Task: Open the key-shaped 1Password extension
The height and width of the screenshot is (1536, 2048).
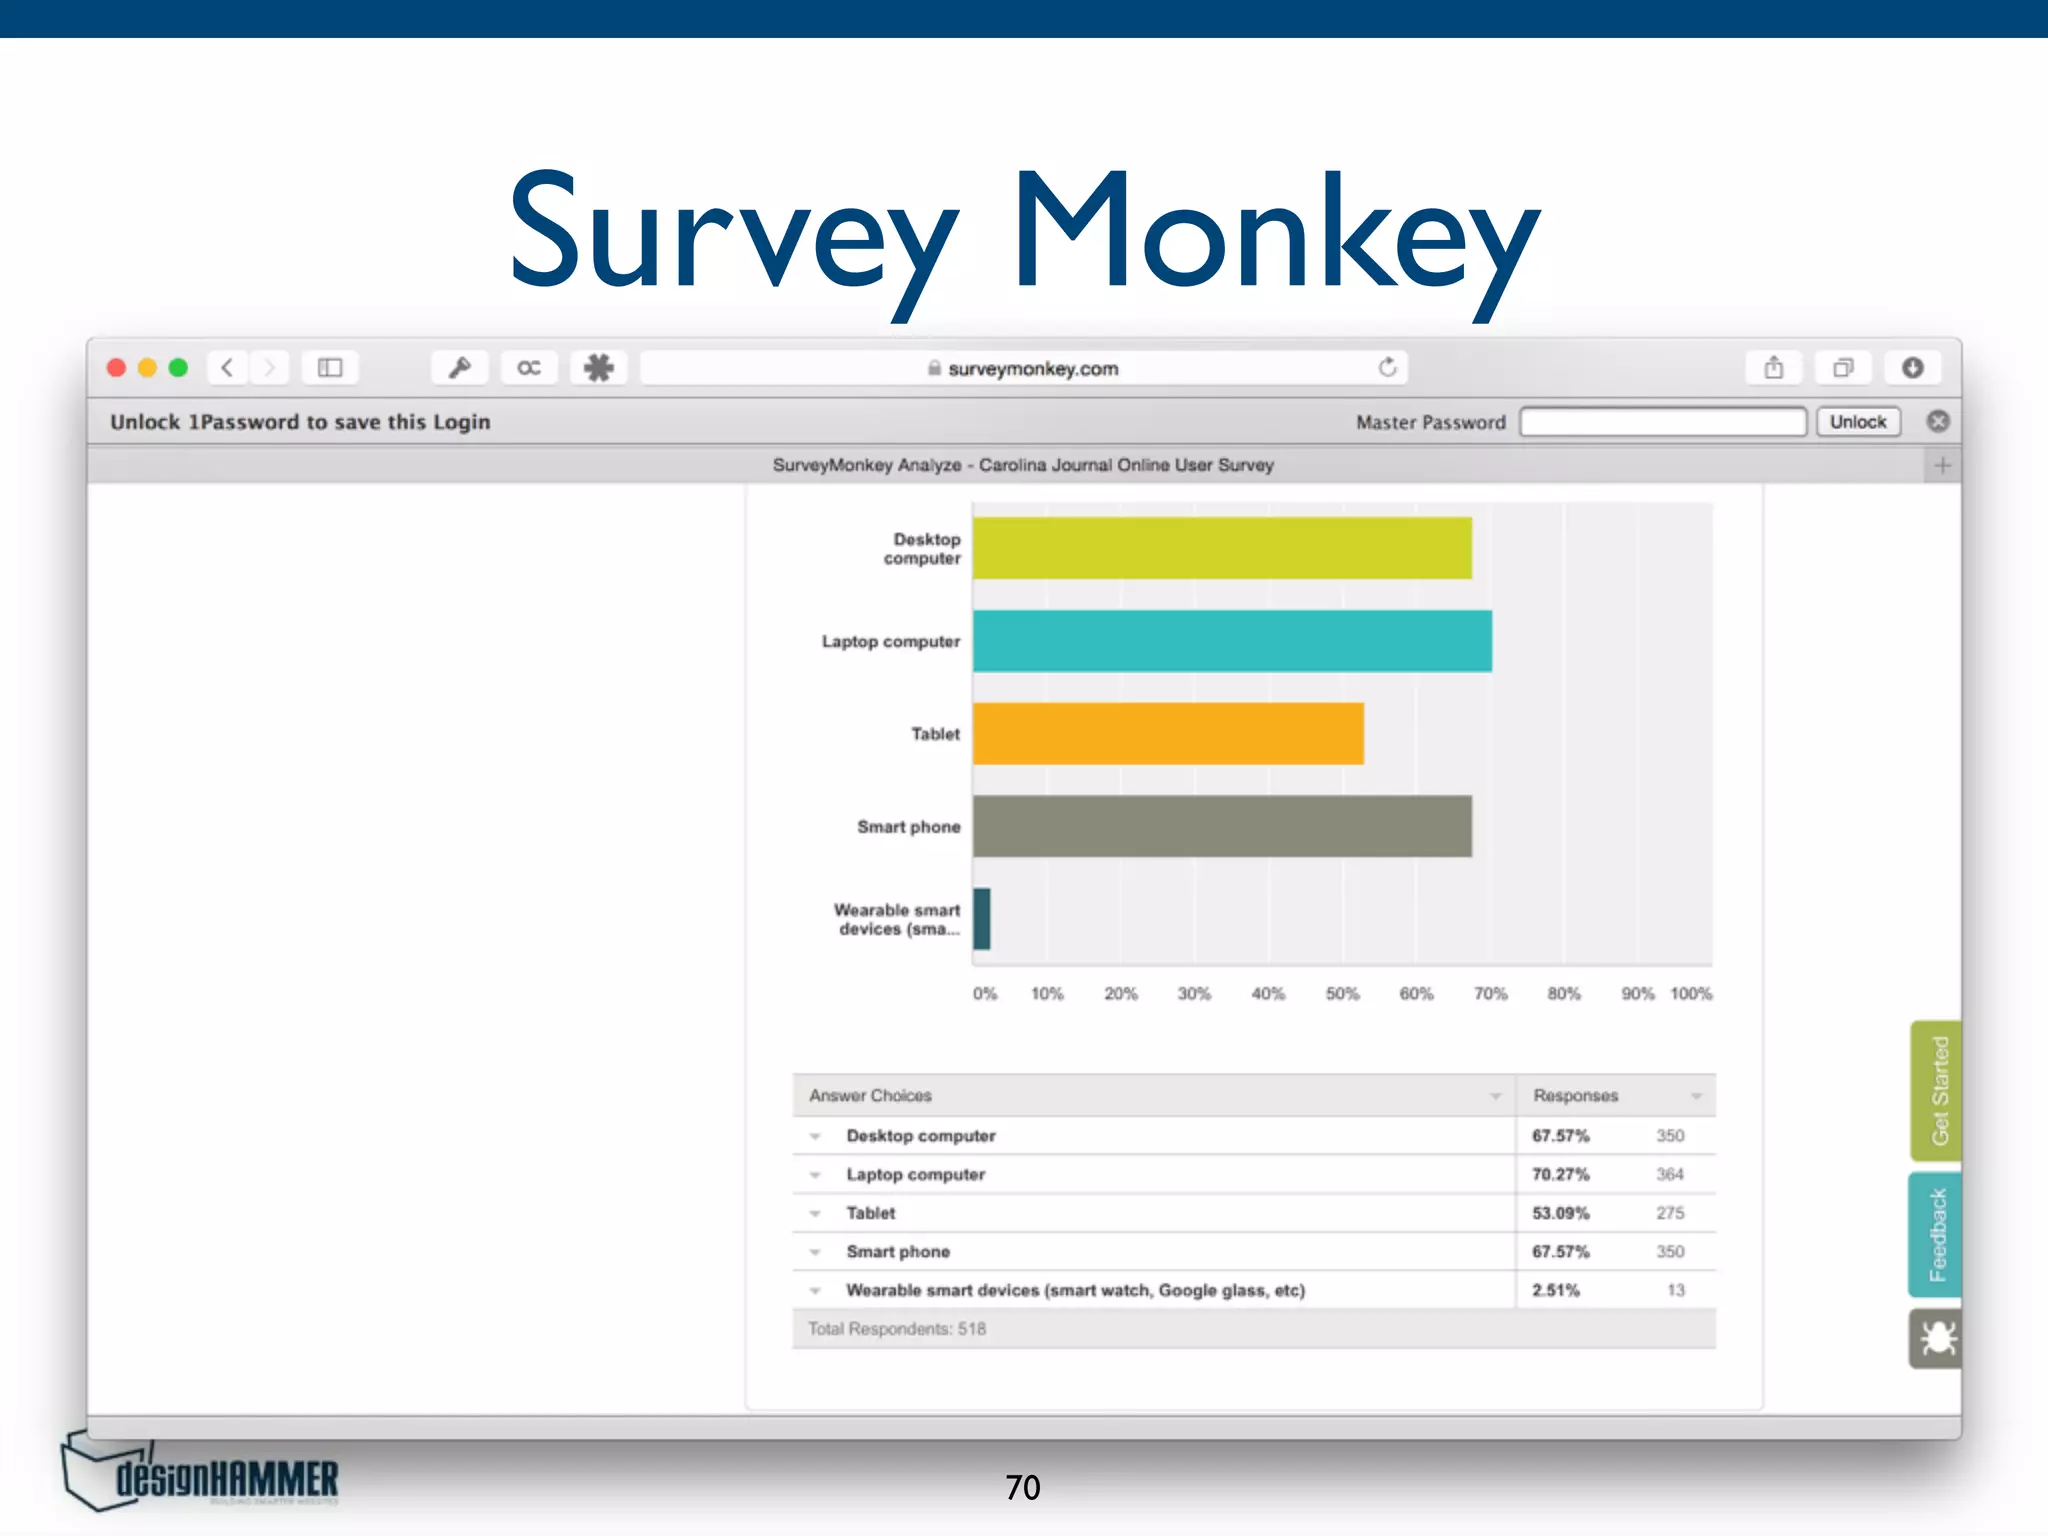Action: coord(460,368)
